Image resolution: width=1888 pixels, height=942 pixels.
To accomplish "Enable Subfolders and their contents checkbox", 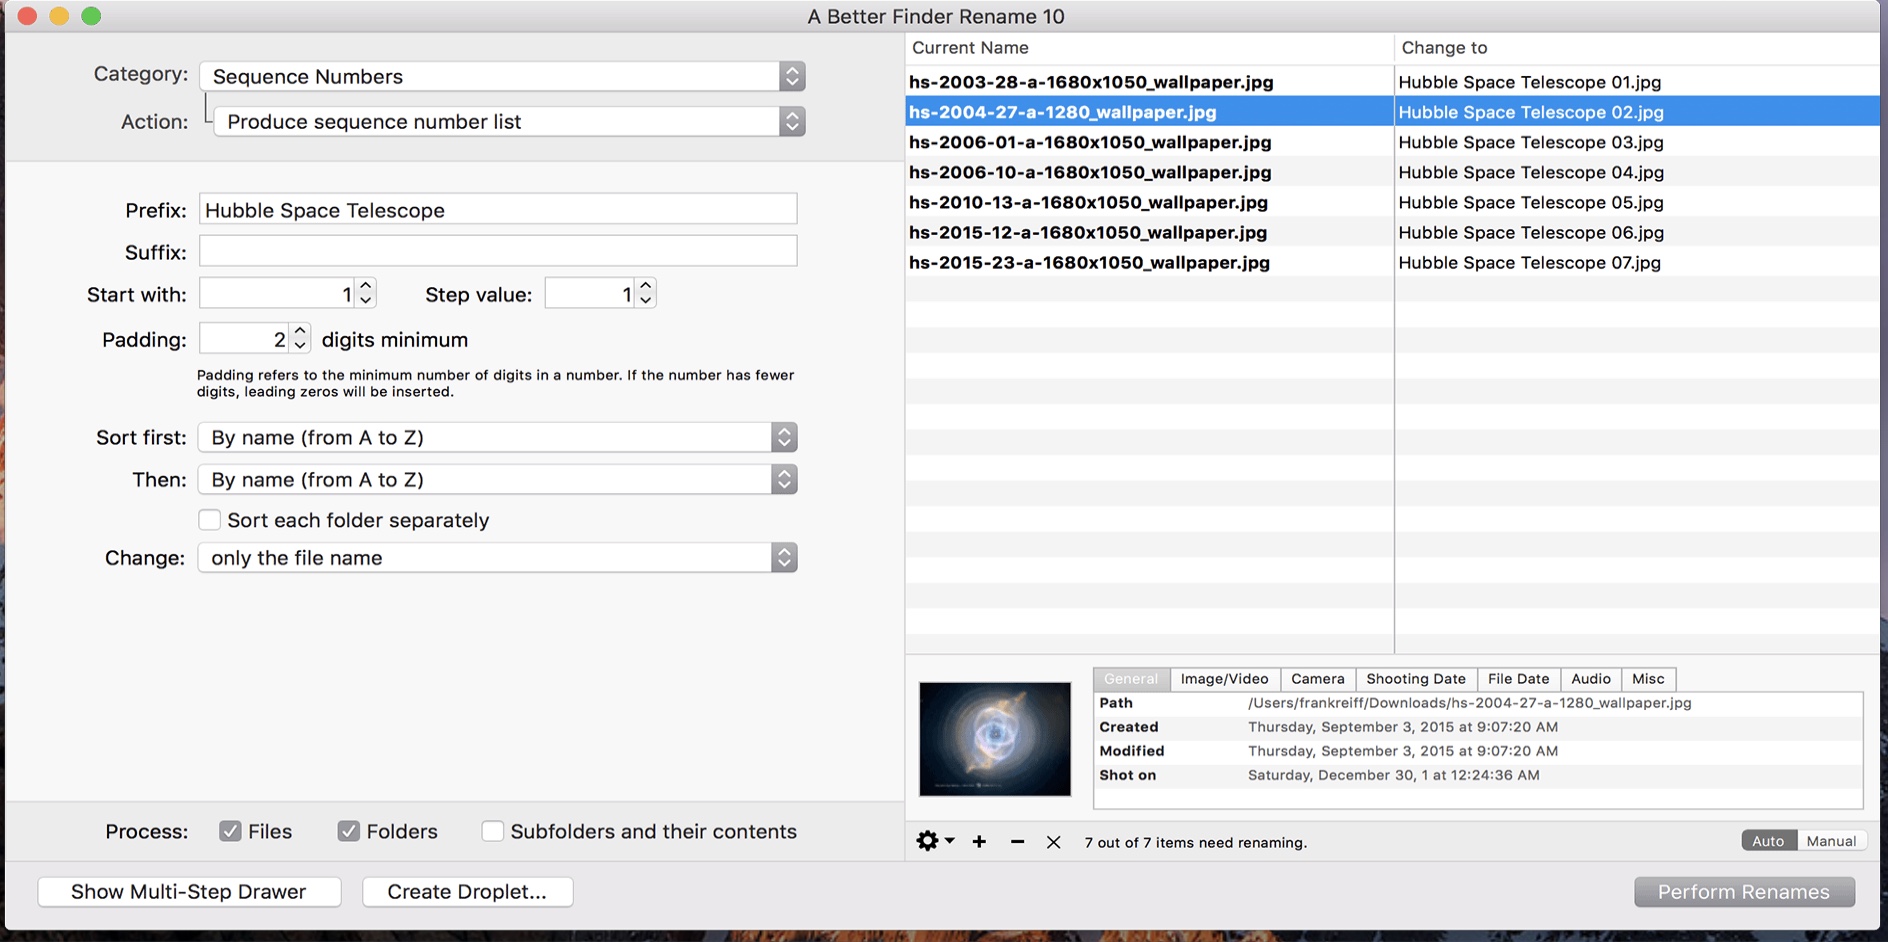I will (492, 831).
